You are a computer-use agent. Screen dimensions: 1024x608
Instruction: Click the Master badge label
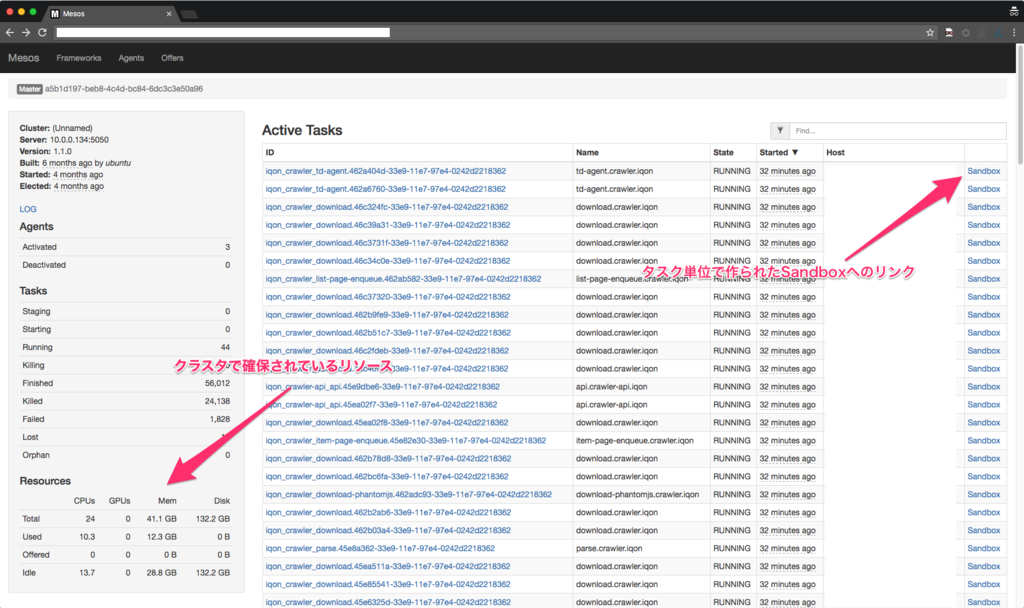[29, 89]
